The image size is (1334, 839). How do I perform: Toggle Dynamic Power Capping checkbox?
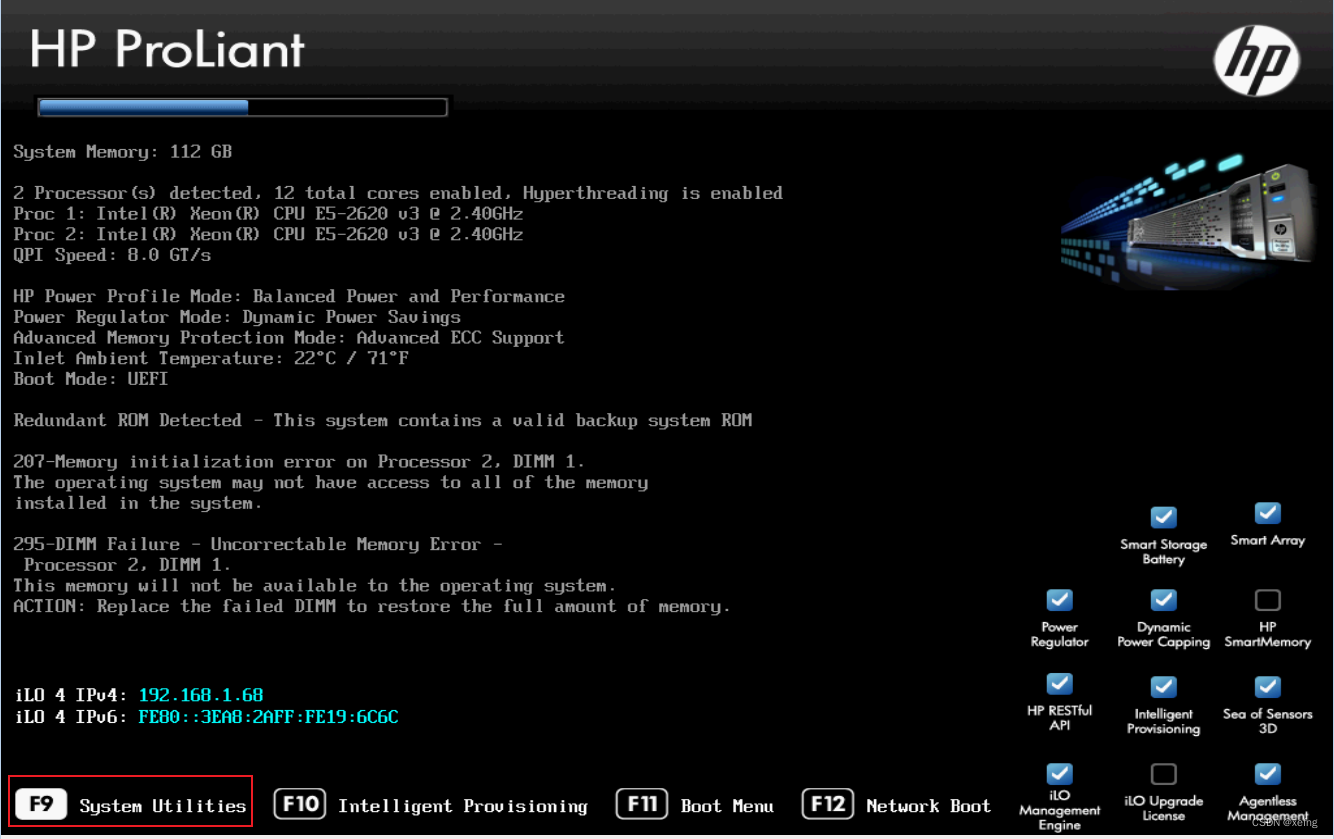coord(1163,600)
